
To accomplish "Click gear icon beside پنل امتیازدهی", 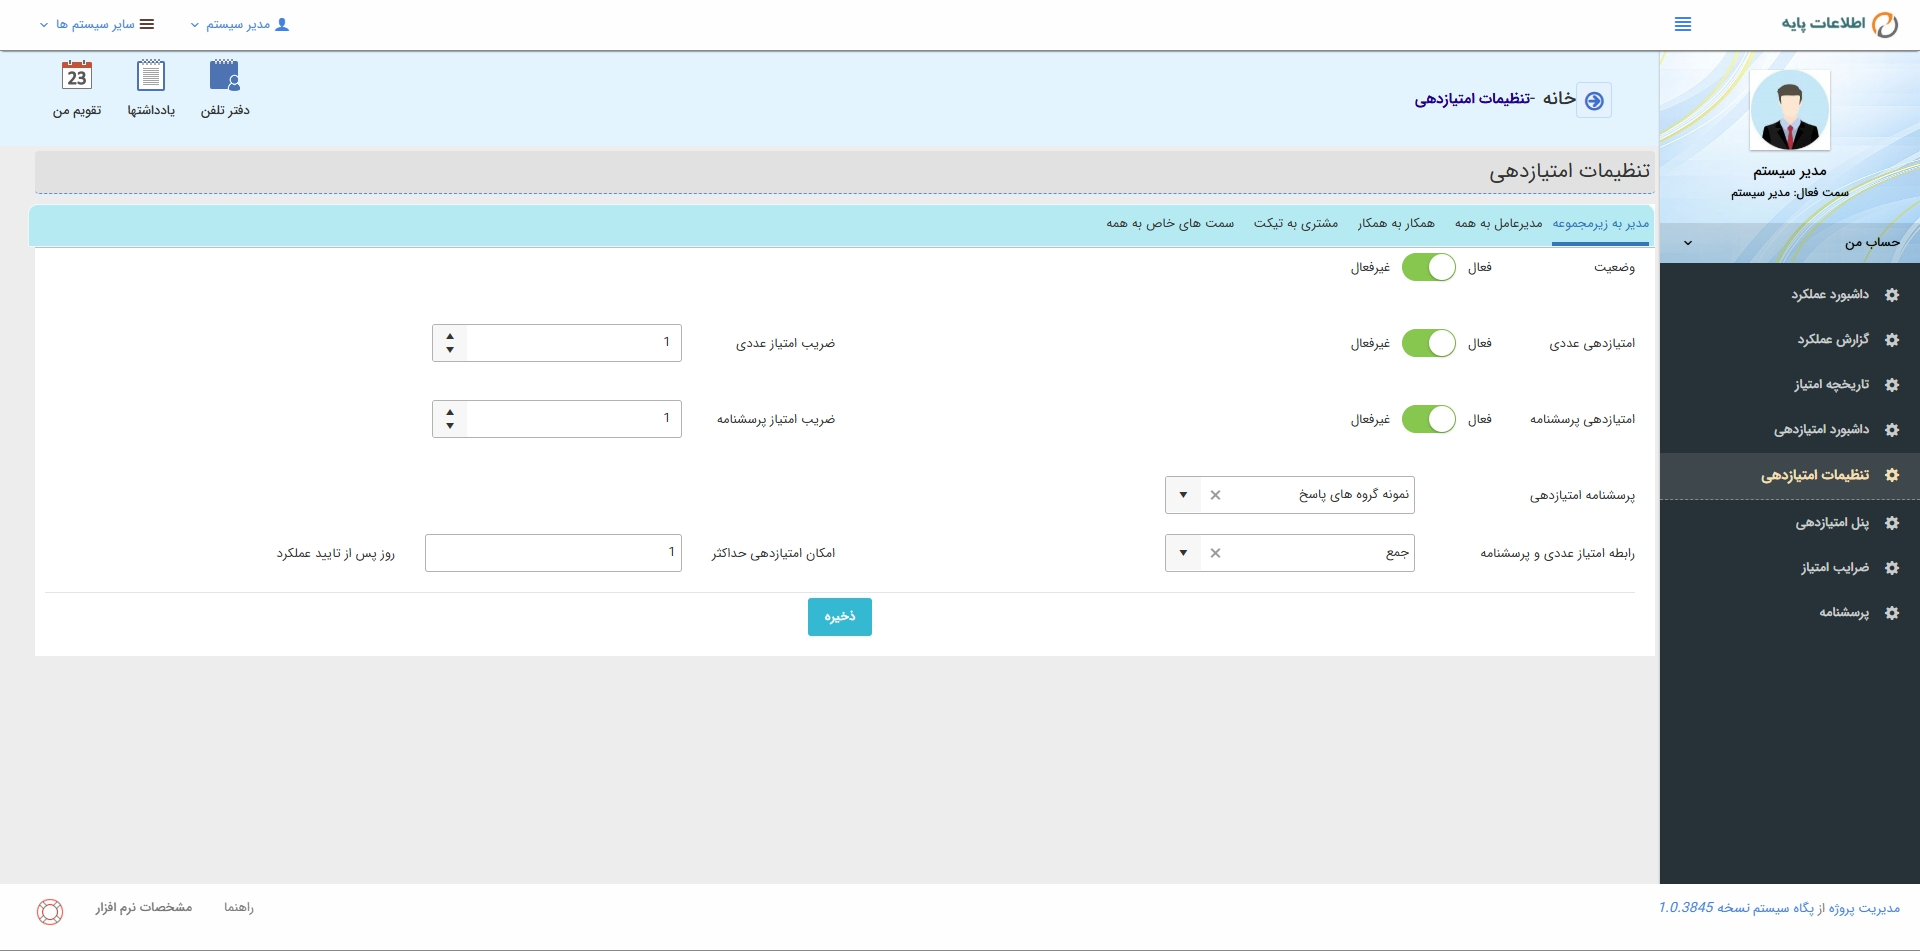I will click(1892, 523).
